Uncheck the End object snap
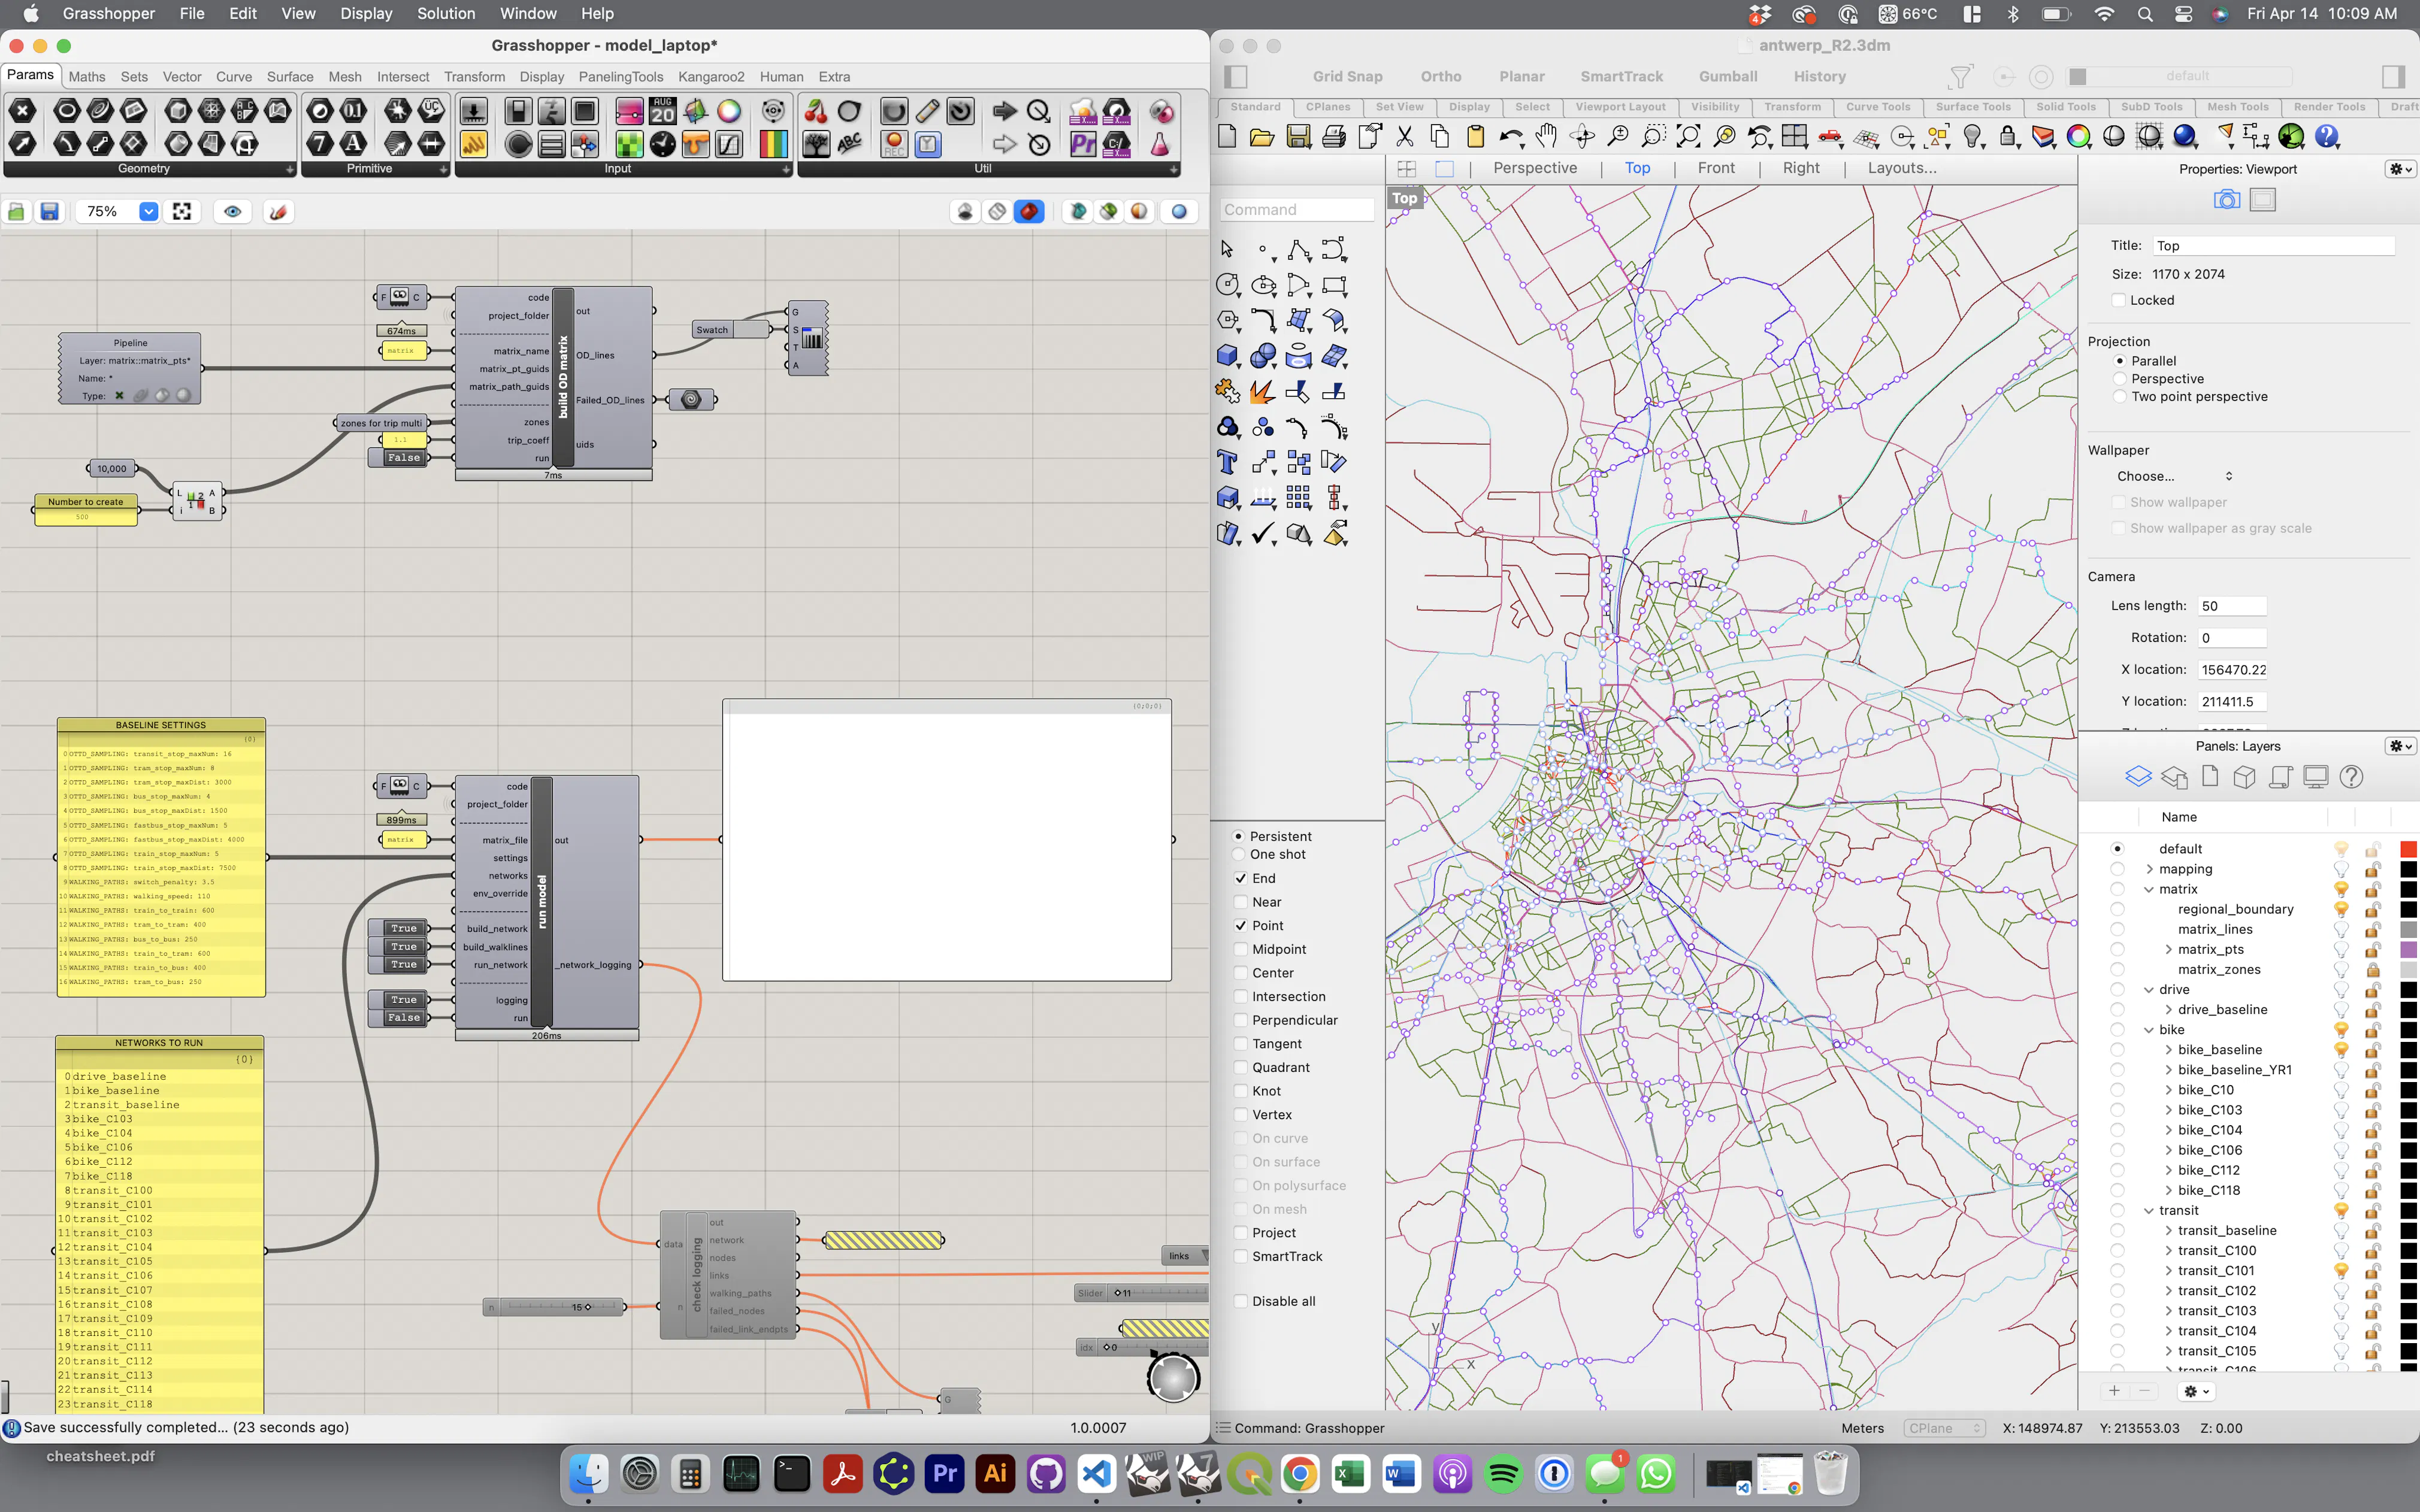The image size is (2420, 1512). [x=1240, y=878]
